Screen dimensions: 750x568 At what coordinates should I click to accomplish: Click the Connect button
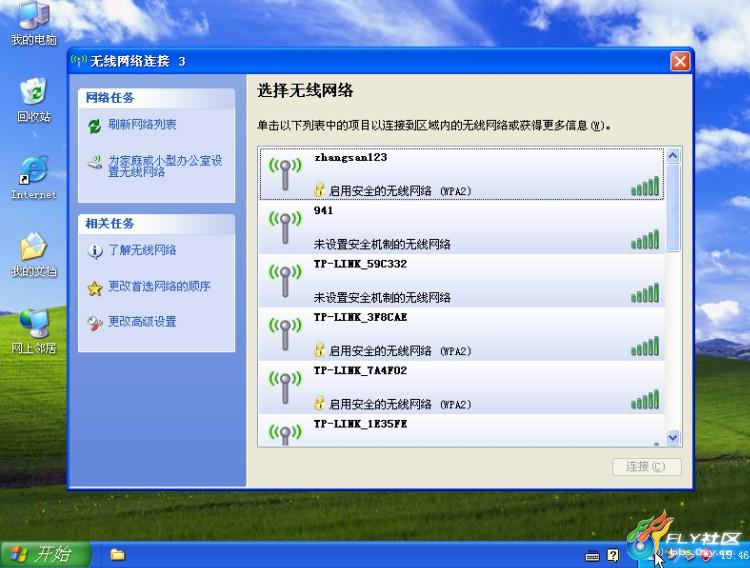click(x=647, y=467)
